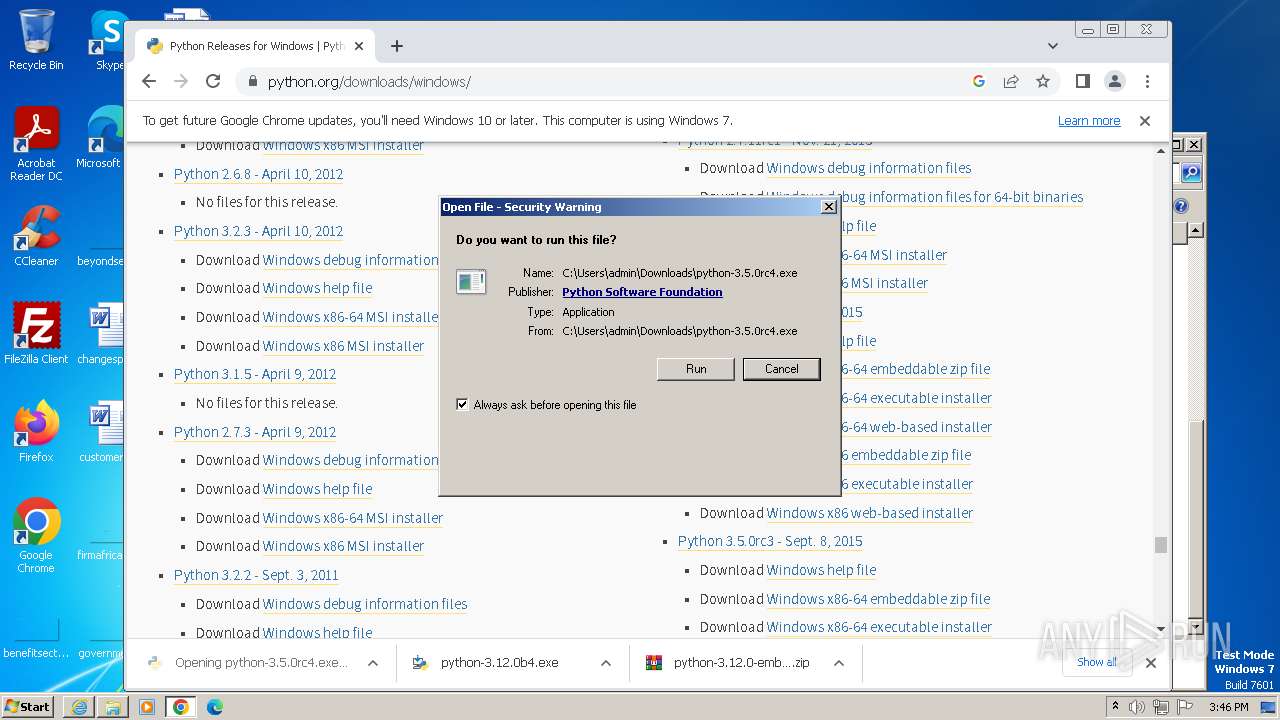Open Acrobat Reader DC desktop icon
The image size is (1280, 720).
(x=36, y=144)
